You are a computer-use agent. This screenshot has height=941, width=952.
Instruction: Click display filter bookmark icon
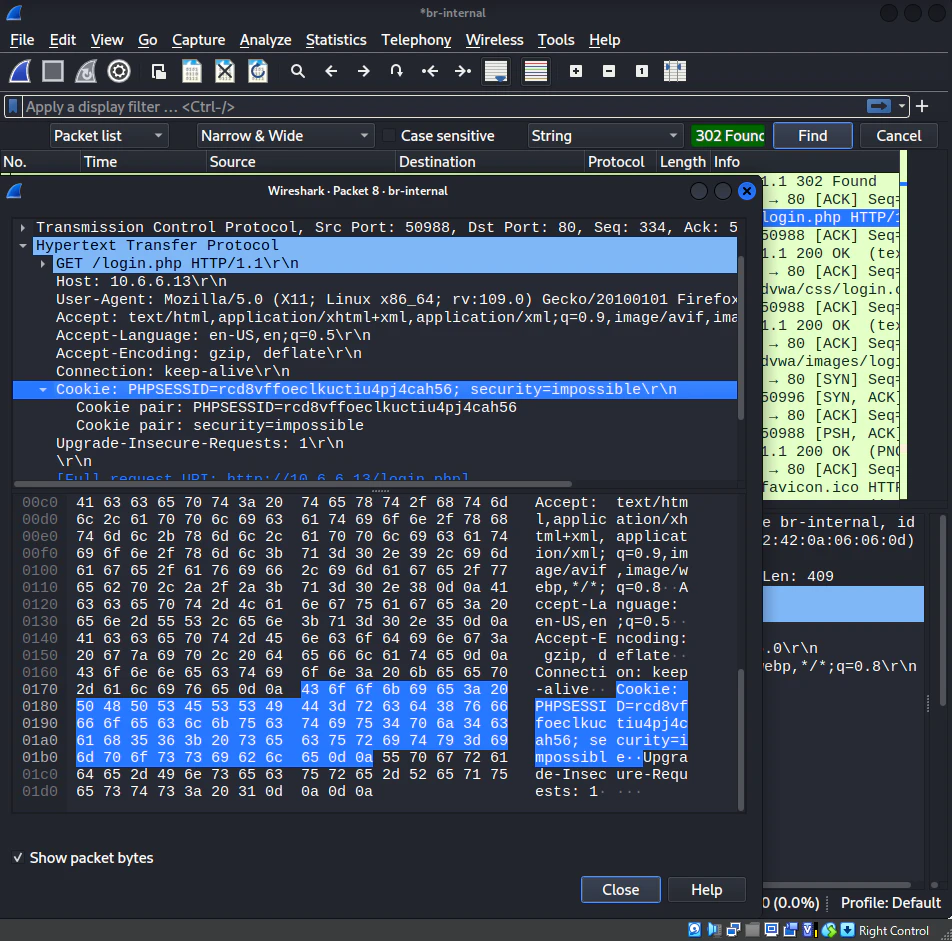click(13, 107)
